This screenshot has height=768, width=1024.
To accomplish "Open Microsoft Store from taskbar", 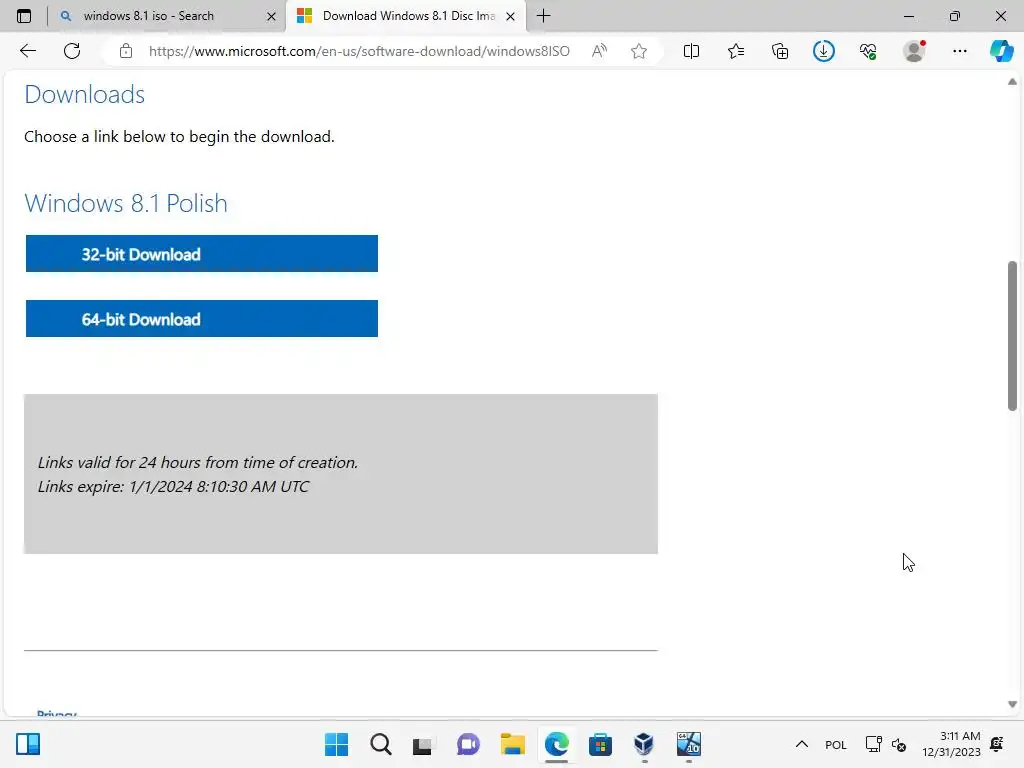I will pos(600,744).
